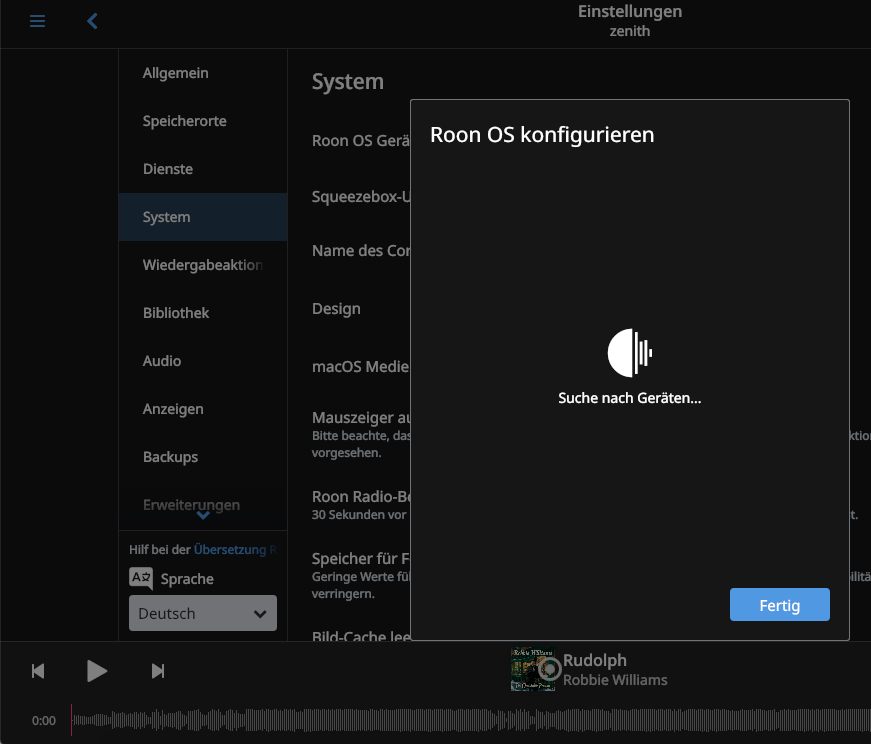The width and height of the screenshot is (871, 744).
Task: Open the Speicherorte settings section
Action: pos(185,121)
